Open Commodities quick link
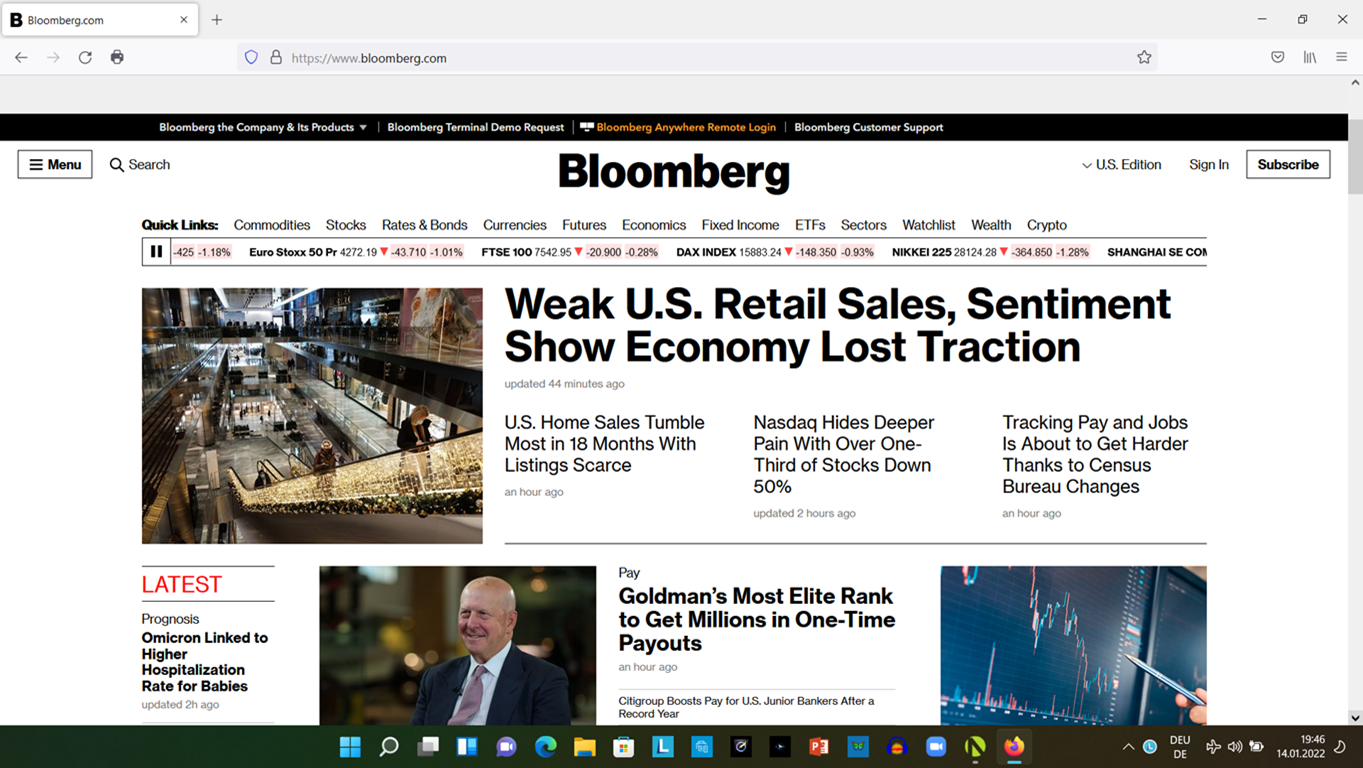Viewport: 1363px width, 768px height. click(x=272, y=225)
